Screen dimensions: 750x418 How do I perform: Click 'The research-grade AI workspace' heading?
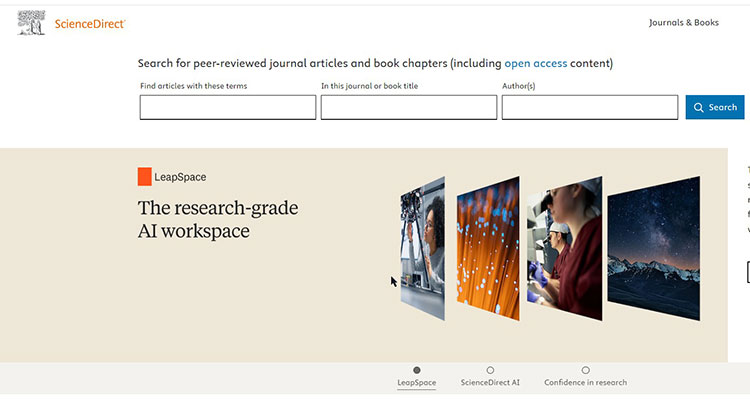coord(218,219)
